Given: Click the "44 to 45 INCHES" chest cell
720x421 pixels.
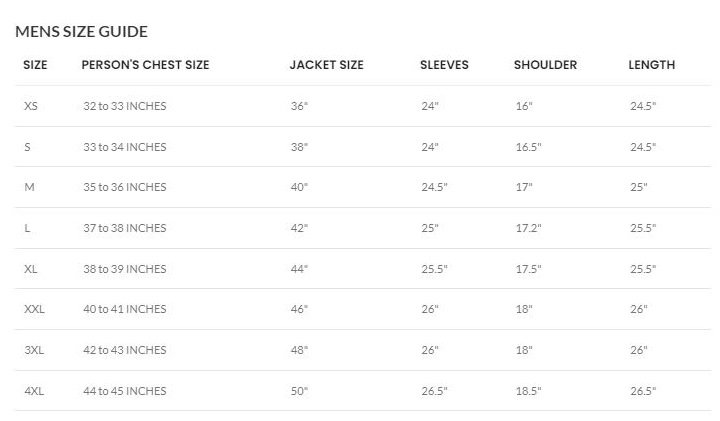Looking at the screenshot, I should [x=124, y=391].
